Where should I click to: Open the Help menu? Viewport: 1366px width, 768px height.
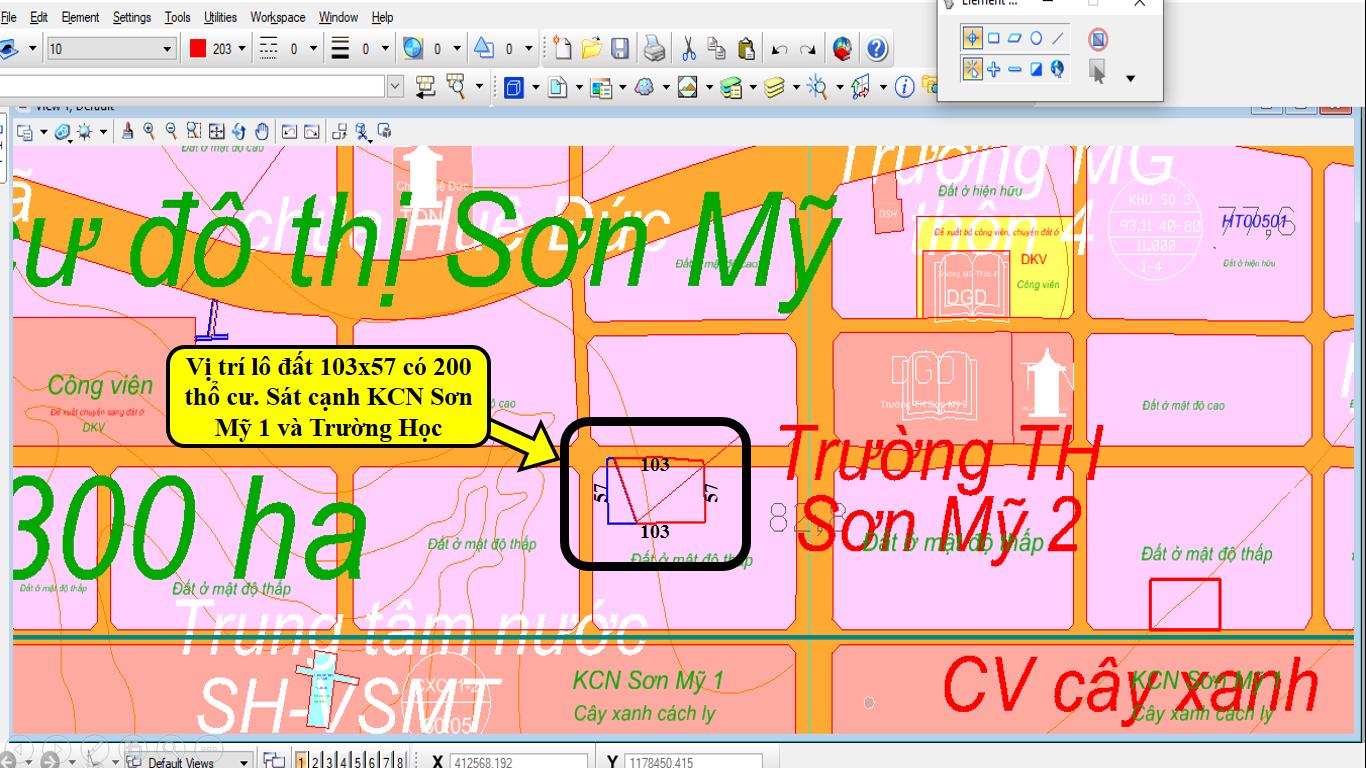pyautogui.click(x=382, y=17)
